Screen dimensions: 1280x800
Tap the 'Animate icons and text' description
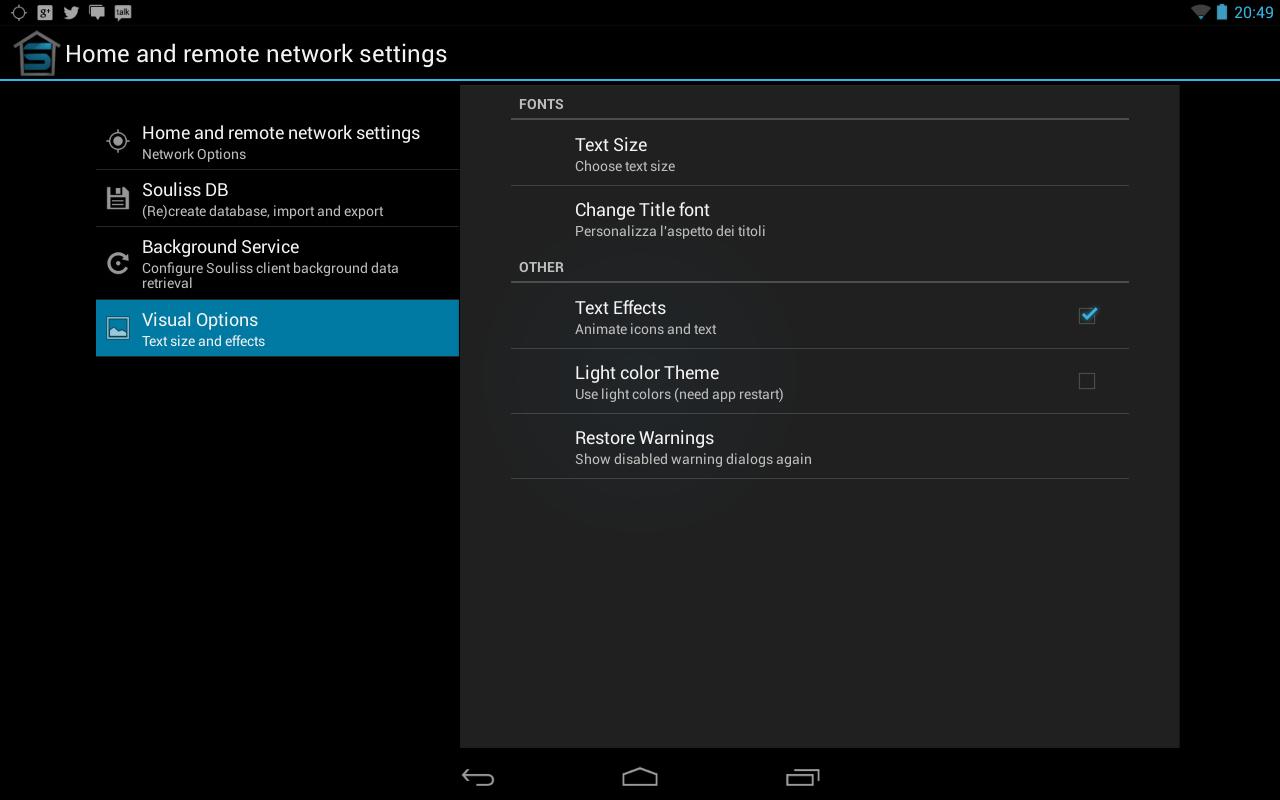(645, 329)
